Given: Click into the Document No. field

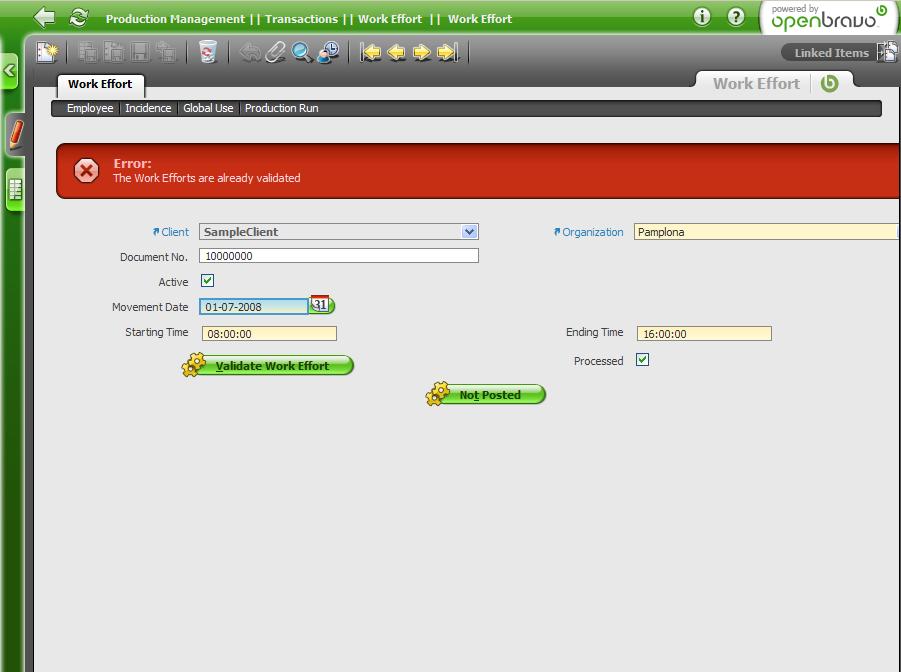Looking at the screenshot, I should pyautogui.click(x=339, y=256).
